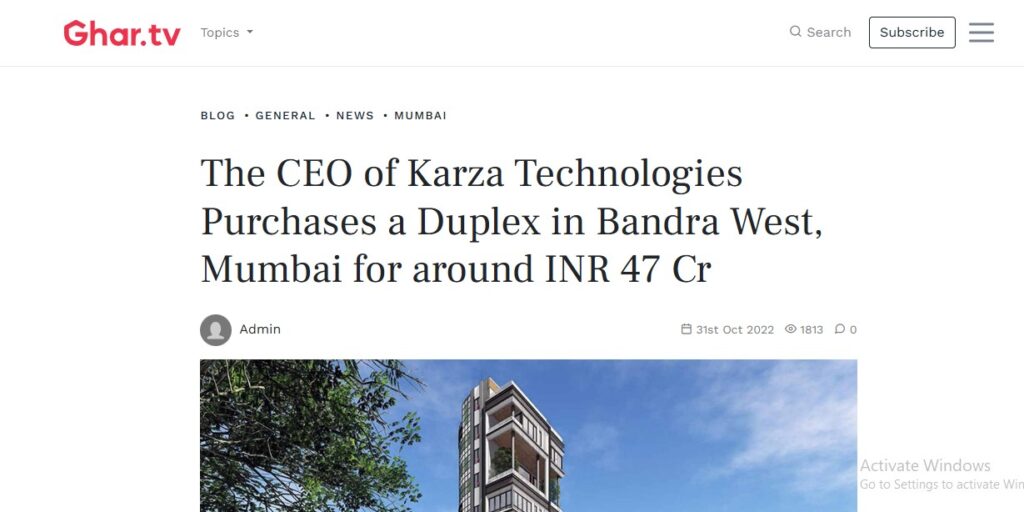This screenshot has height=512, width=1024.
Task: Go to Ghar.tv home logo
Action: (x=122, y=33)
